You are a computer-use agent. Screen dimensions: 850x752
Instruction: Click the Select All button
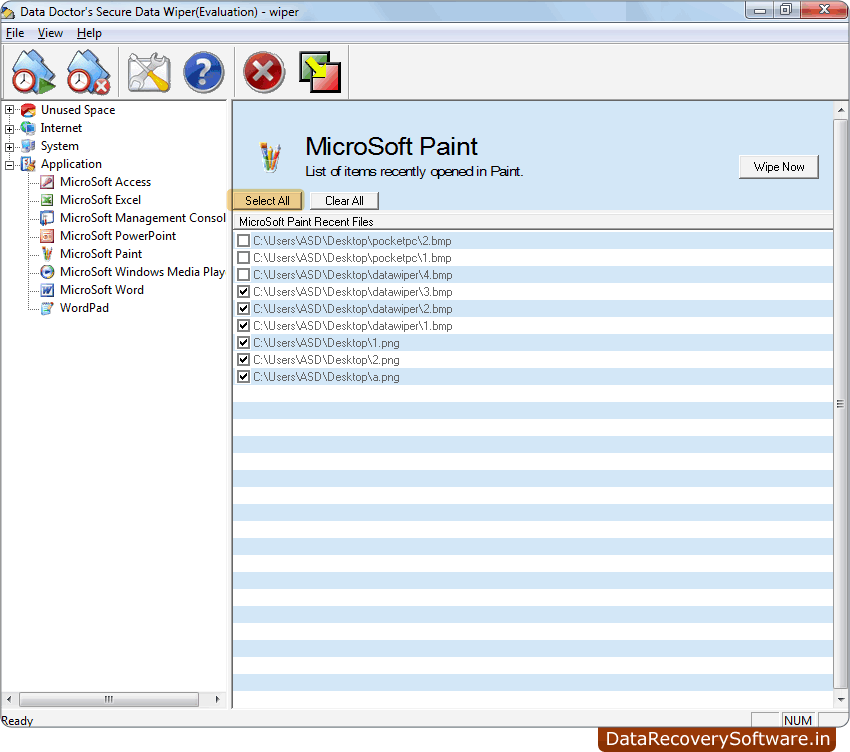[x=267, y=201]
